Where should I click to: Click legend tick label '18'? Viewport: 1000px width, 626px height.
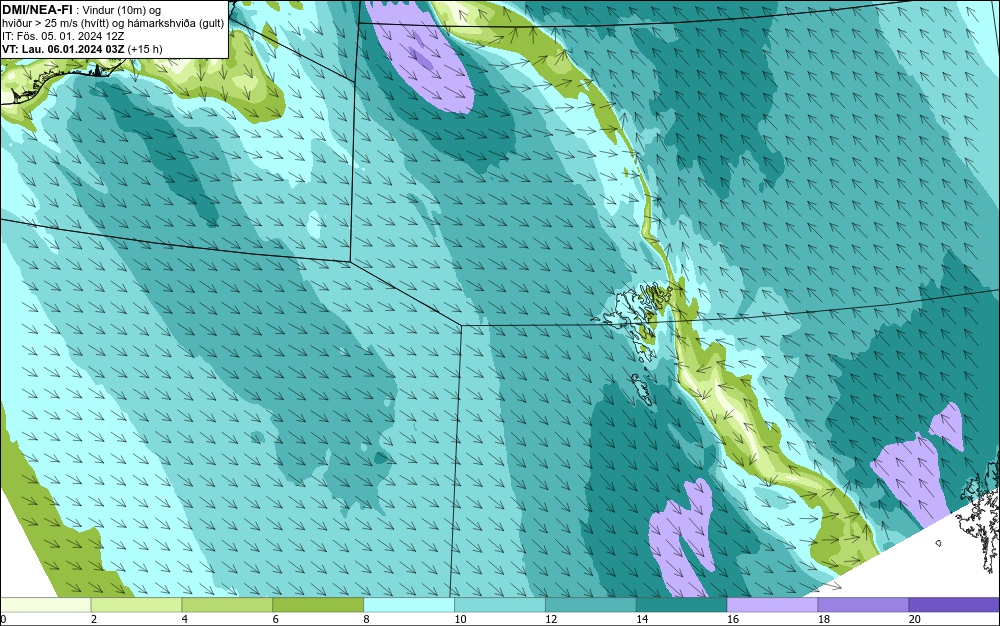coord(823,619)
